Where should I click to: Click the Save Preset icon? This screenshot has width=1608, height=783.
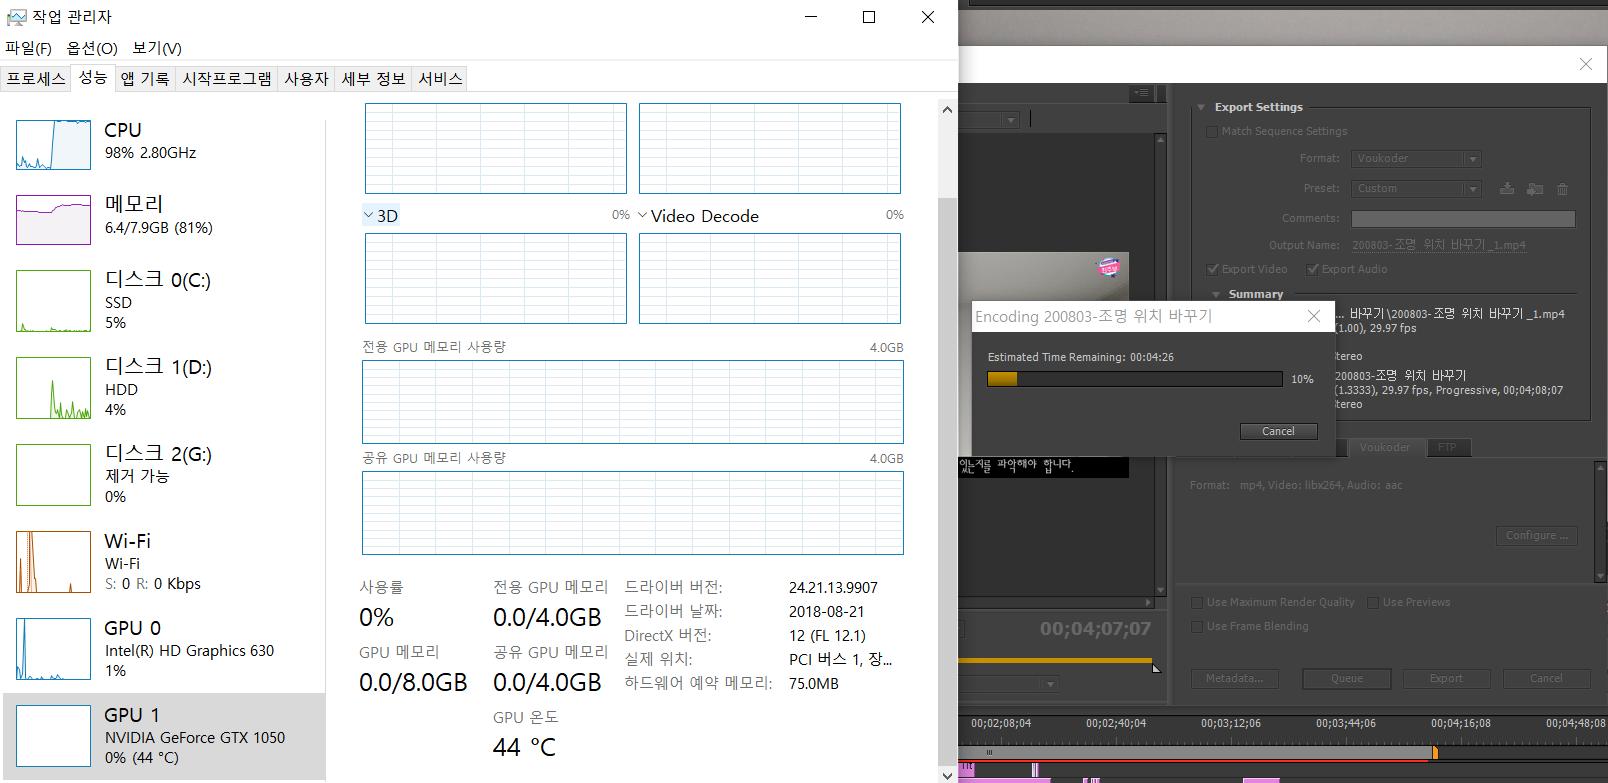pyautogui.click(x=1507, y=189)
